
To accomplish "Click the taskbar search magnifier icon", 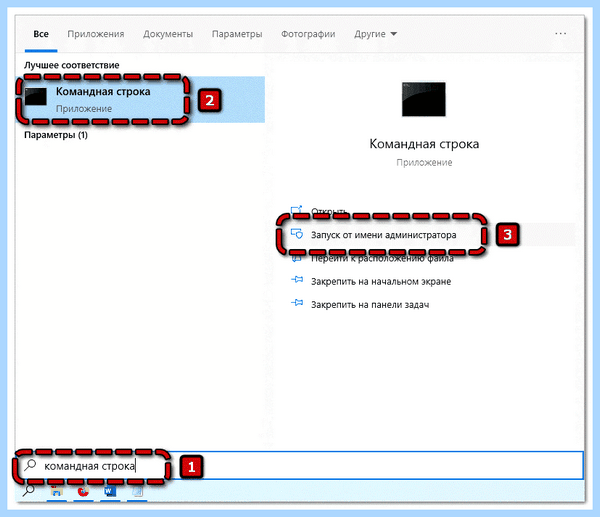I will [x=28, y=491].
